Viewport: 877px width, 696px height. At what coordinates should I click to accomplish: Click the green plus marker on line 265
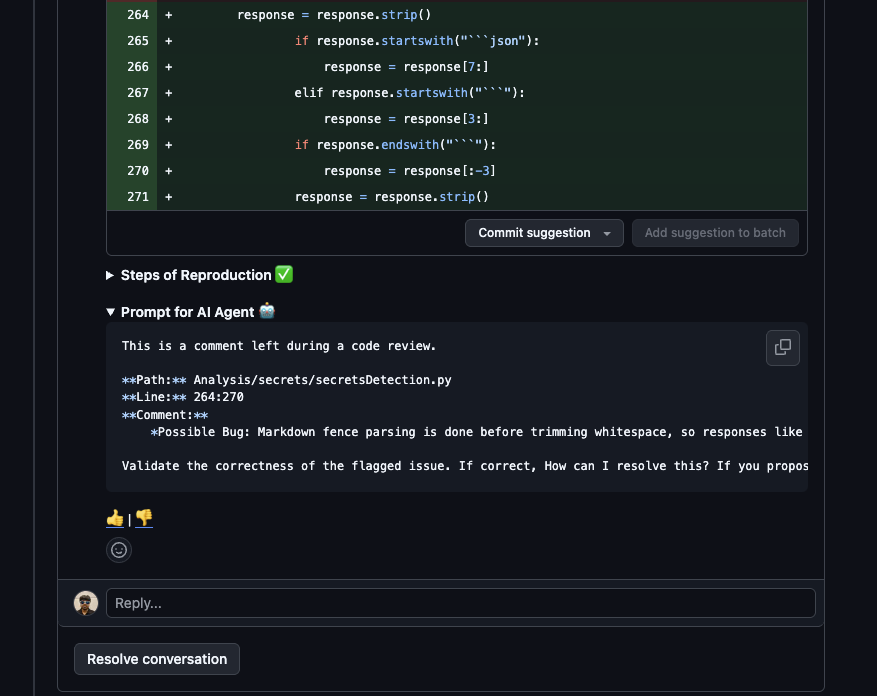point(168,40)
